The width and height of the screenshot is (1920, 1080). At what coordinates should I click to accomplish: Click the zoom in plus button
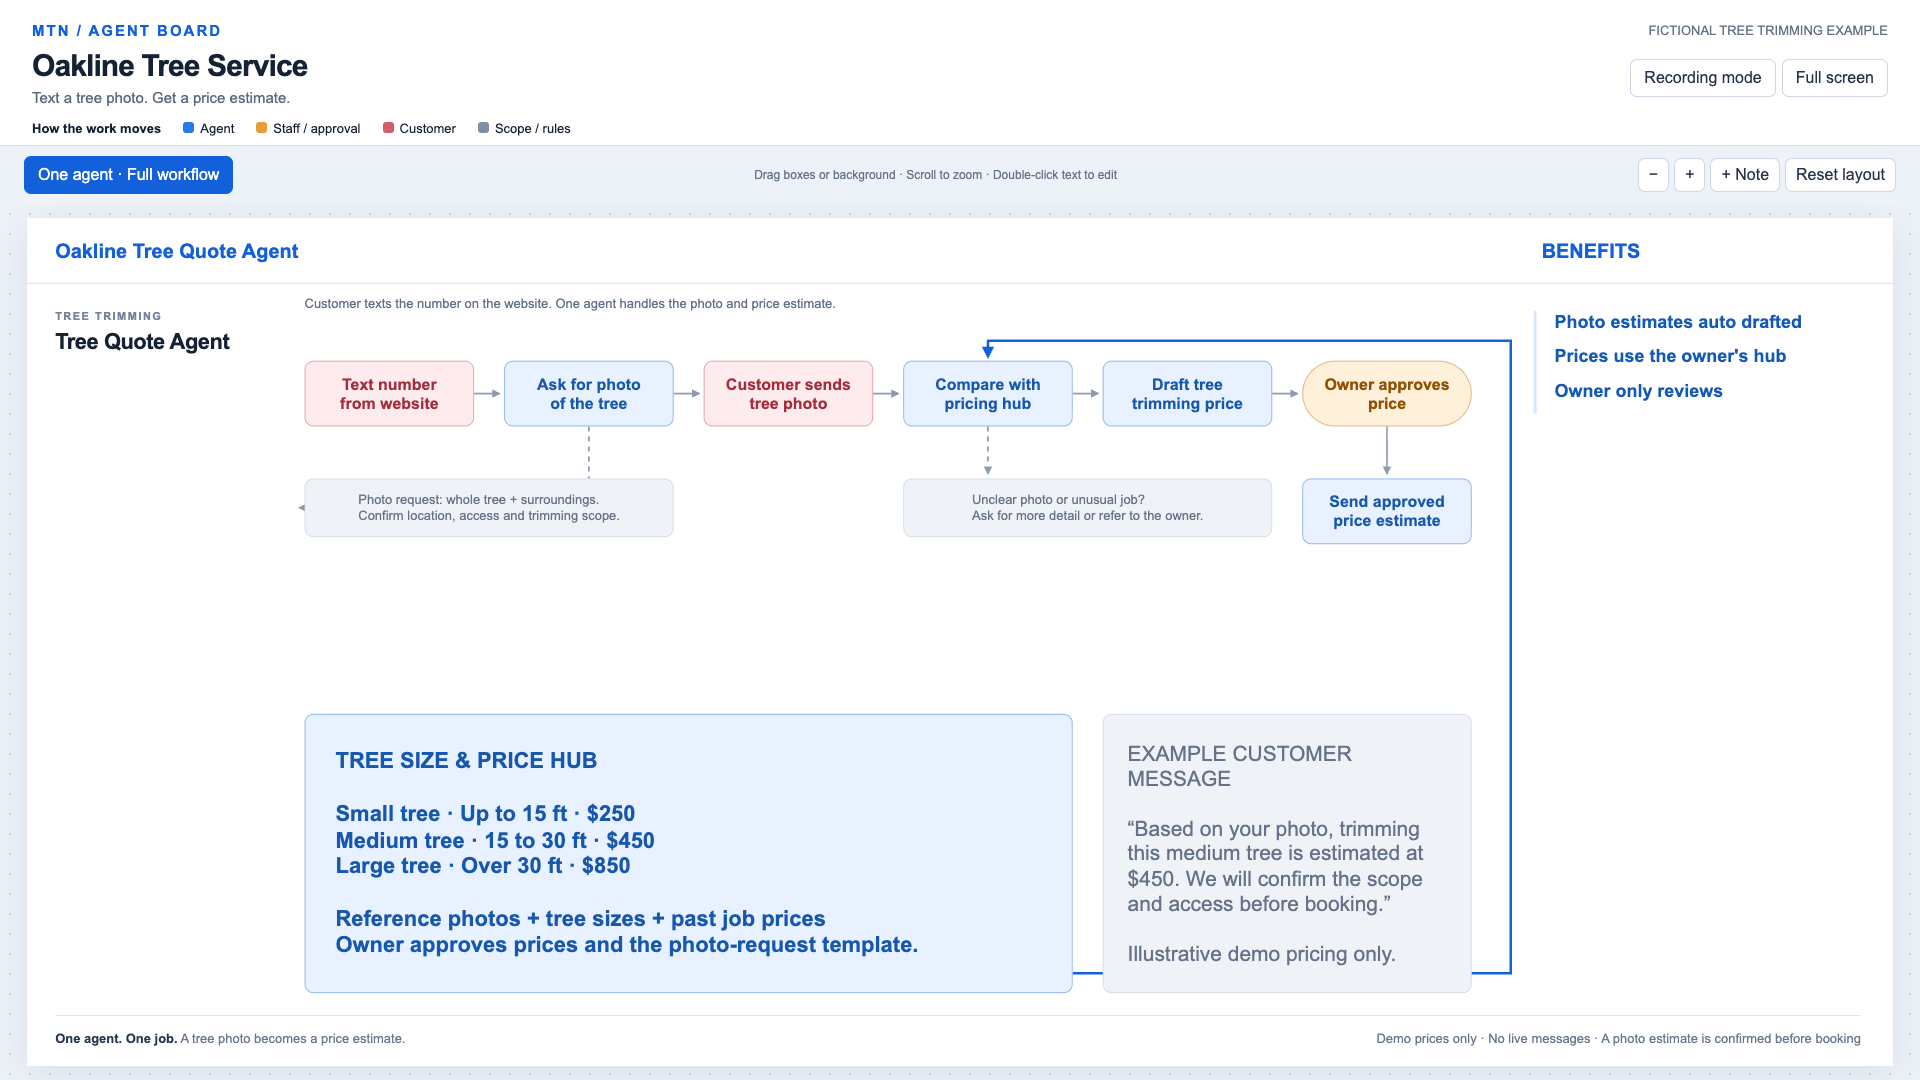[1689, 175]
